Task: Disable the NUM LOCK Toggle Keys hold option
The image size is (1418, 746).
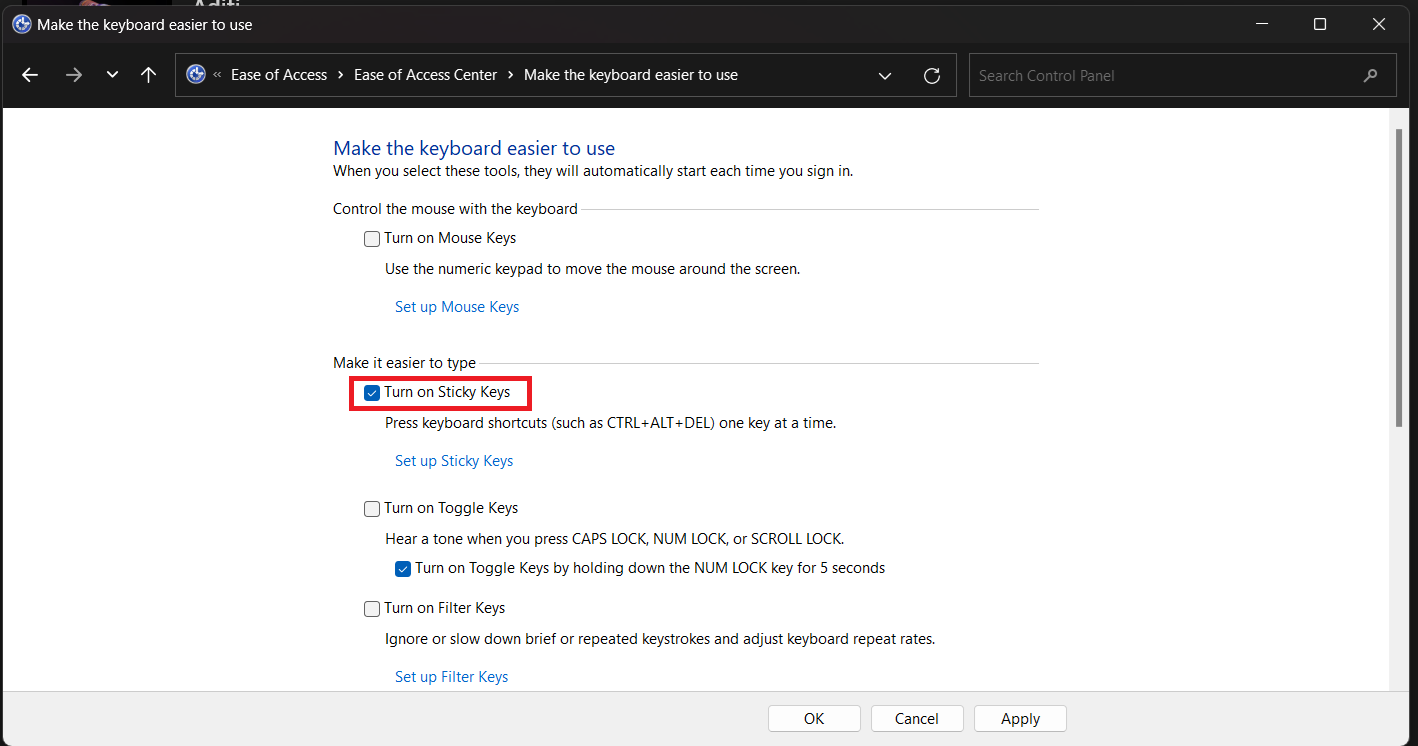Action: pyautogui.click(x=403, y=569)
